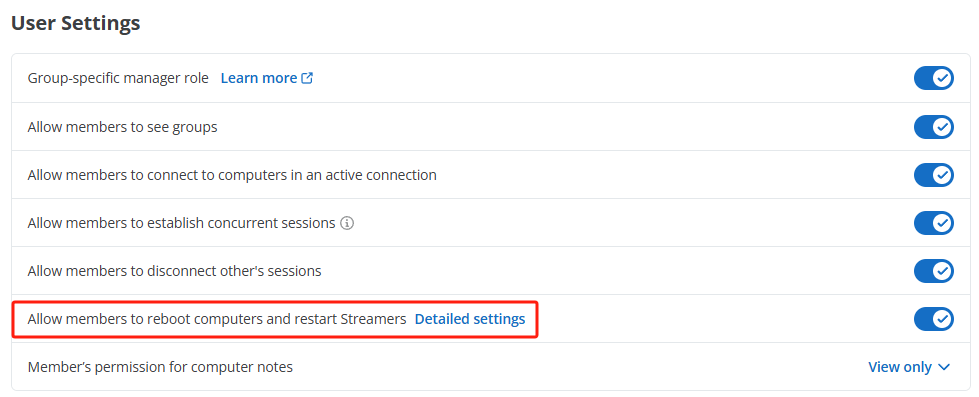Toggle the establish concurrent sessions switch
Image resolution: width=979 pixels, height=397 pixels.
(x=933, y=223)
